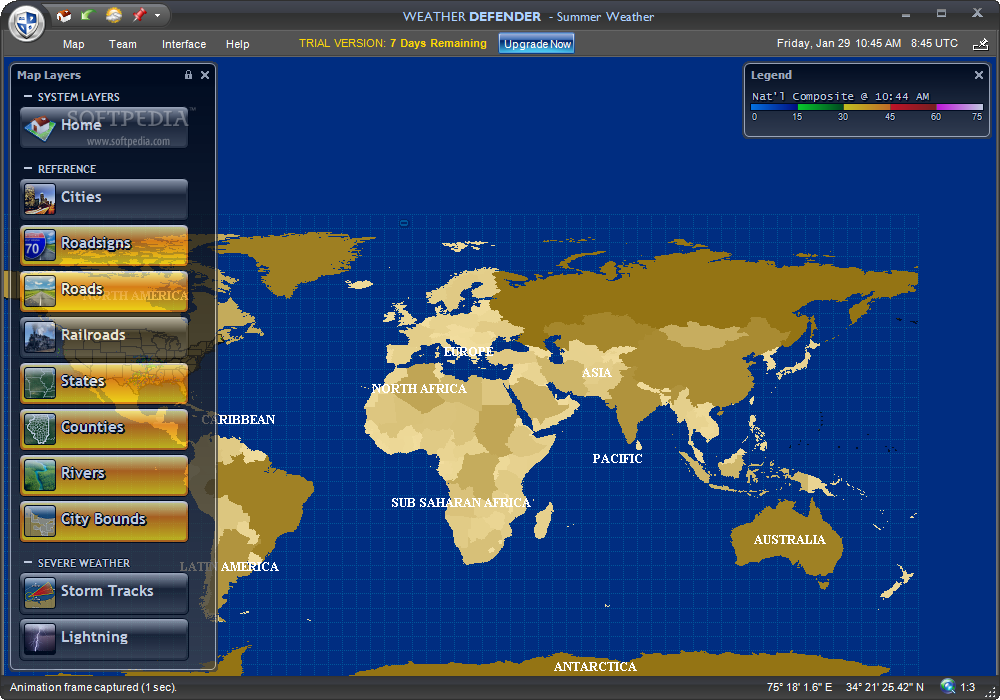Click the 8:45 UTC time
The width and height of the screenshot is (1000, 700).
[934, 43]
